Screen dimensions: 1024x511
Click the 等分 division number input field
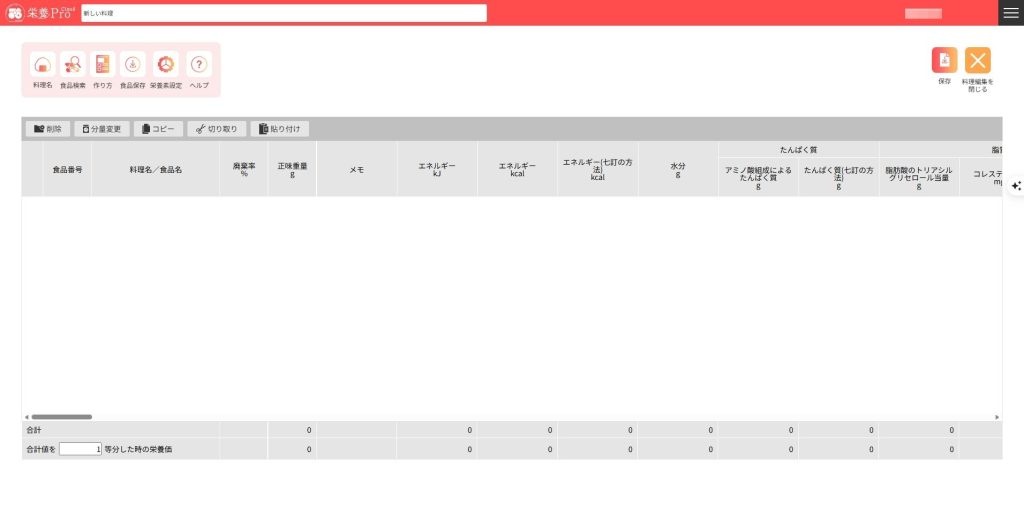(x=80, y=449)
